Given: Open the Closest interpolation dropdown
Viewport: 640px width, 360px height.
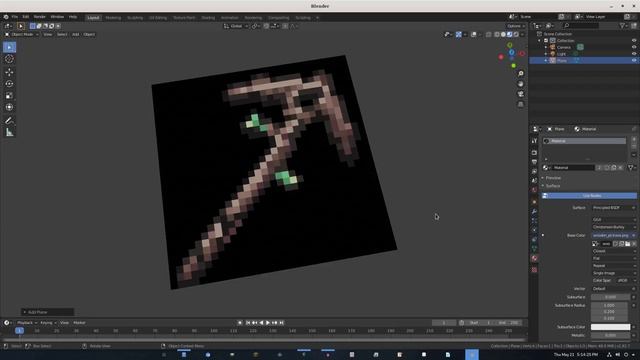Looking at the screenshot, I should tap(613, 251).
